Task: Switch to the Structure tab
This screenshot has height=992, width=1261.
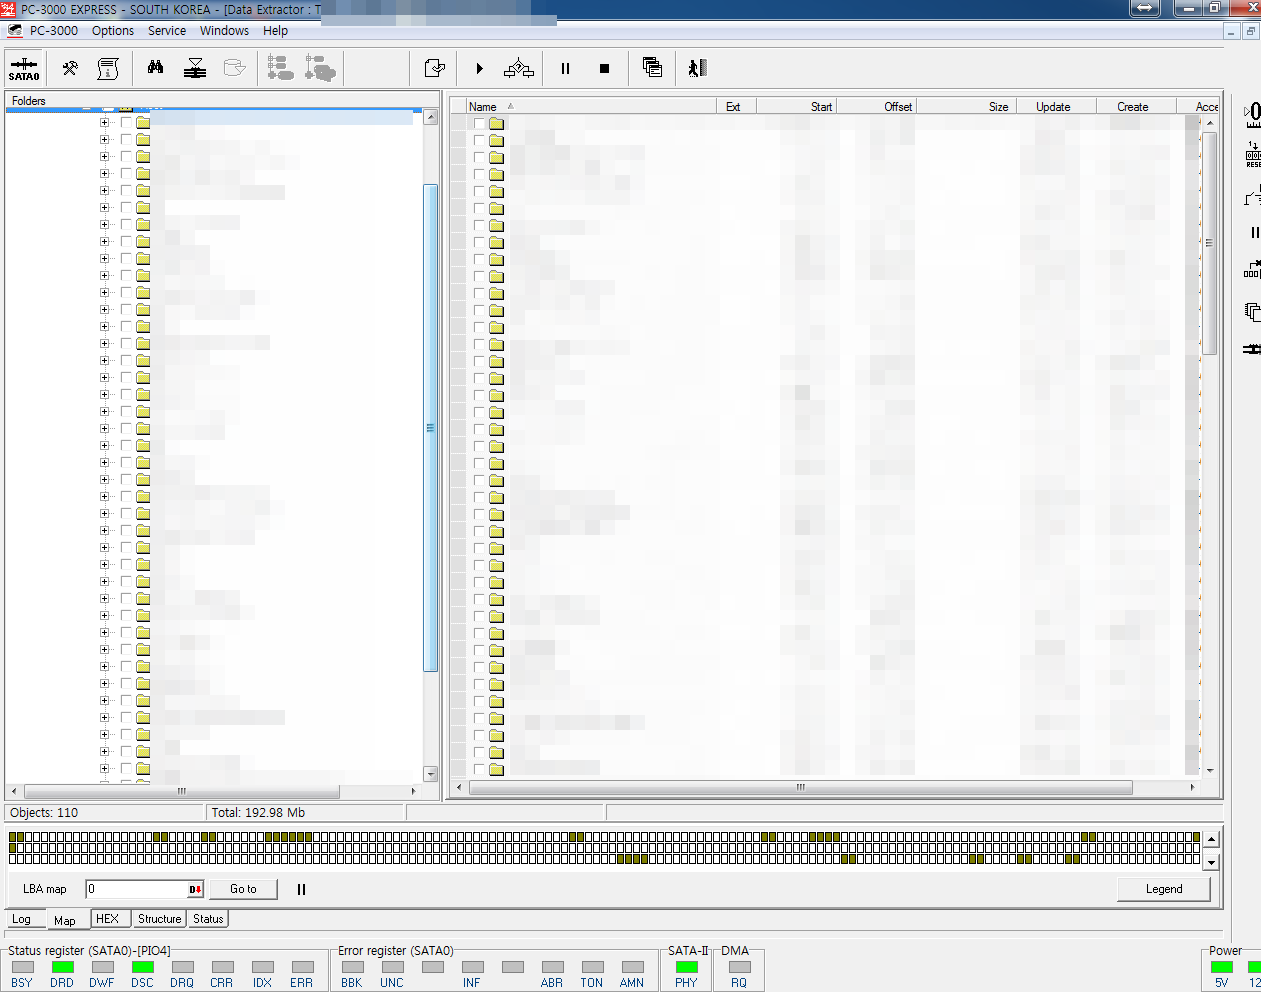Action: [x=160, y=919]
